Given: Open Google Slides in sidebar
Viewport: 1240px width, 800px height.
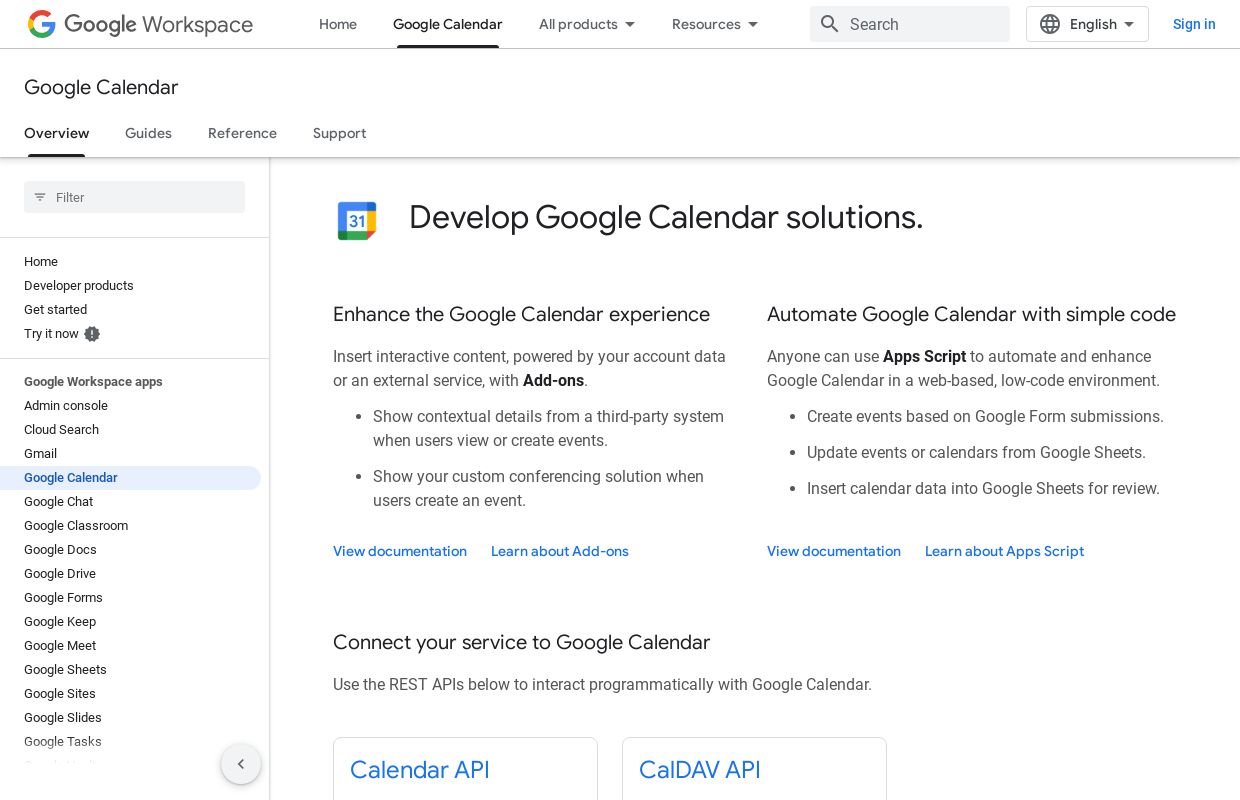Looking at the screenshot, I should pyautogui.click(x=63, y=718).
